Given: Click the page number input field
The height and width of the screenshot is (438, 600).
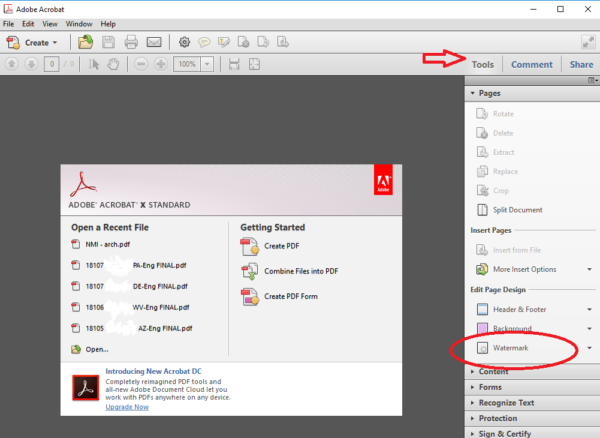Looking at the screenshot, I should point(50,64).
